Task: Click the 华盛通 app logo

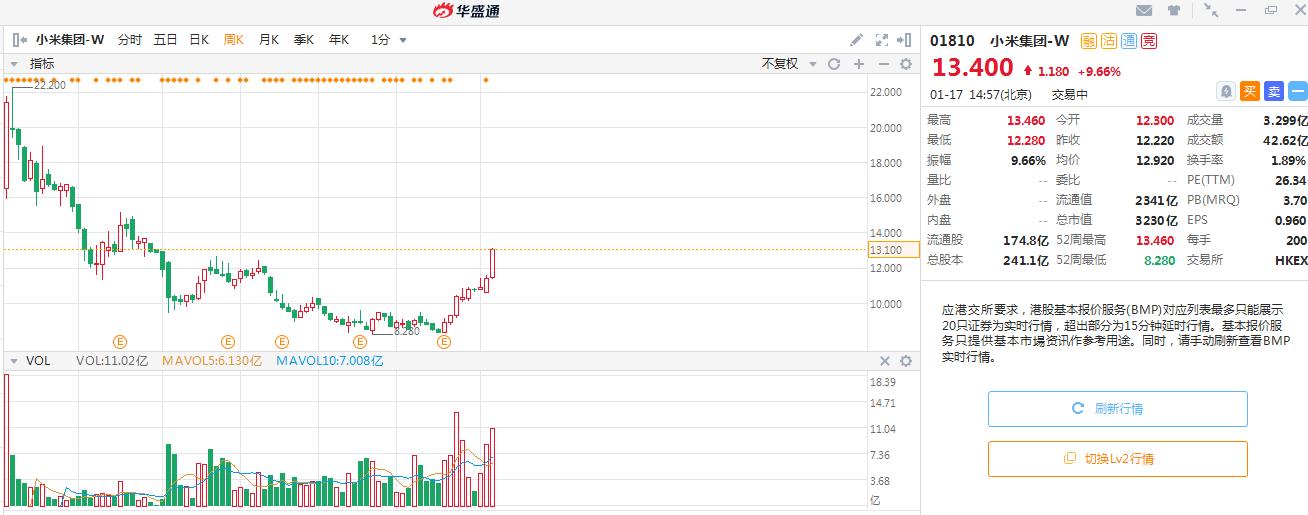Action: point(466,11)
